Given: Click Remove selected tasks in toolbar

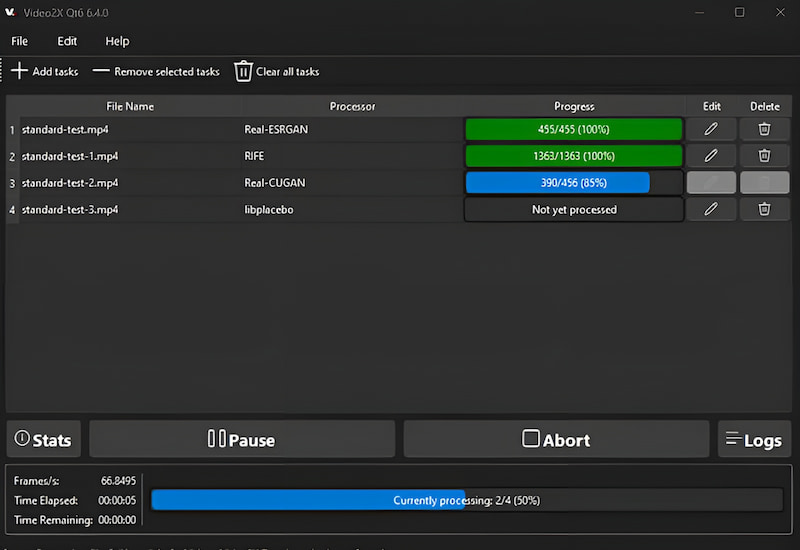Looking at the screenshot, I should click(156, 71).
